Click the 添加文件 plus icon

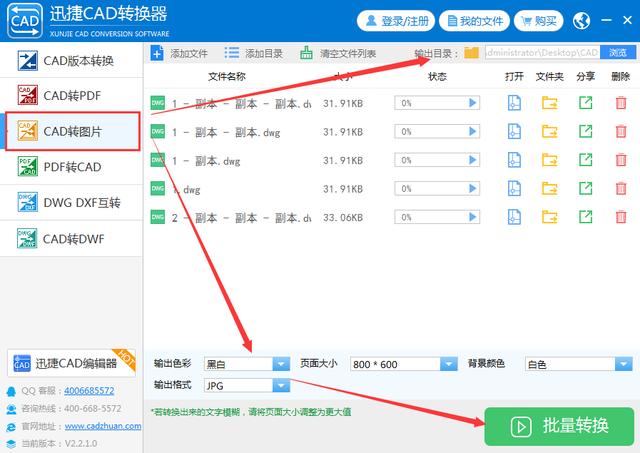[x=157, y=53]
